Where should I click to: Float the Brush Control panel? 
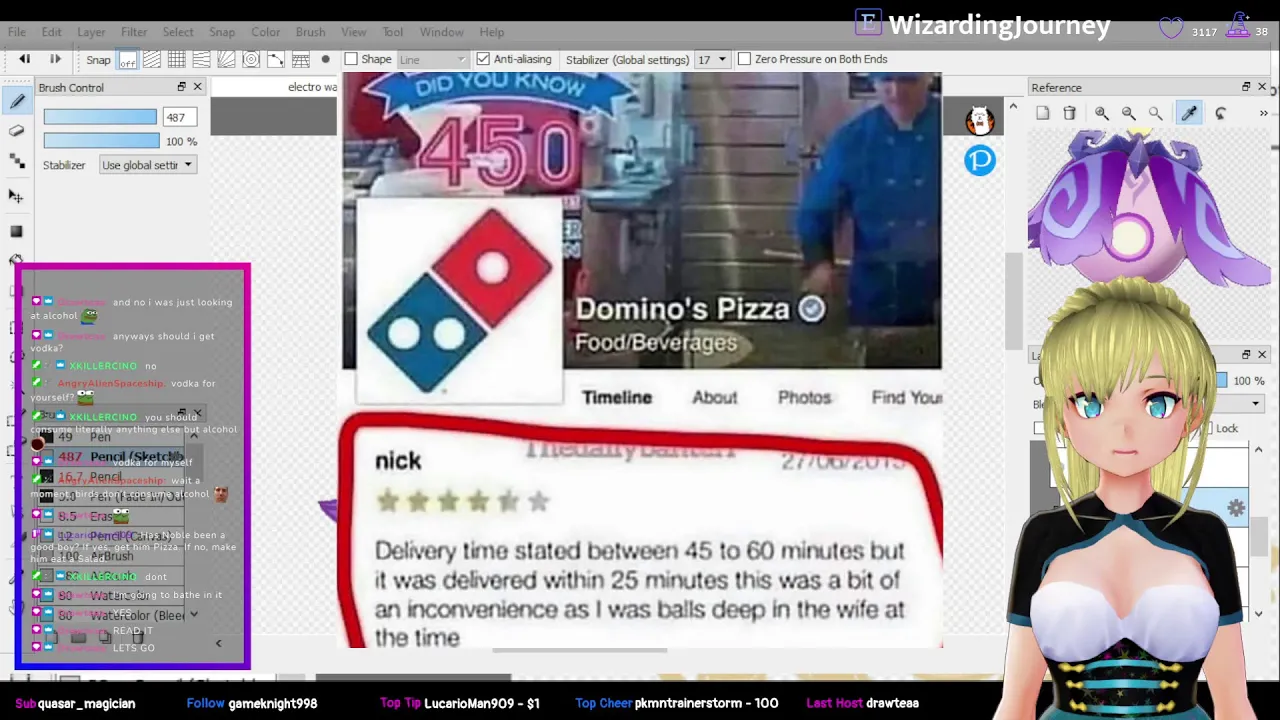(x=181, y=87)
